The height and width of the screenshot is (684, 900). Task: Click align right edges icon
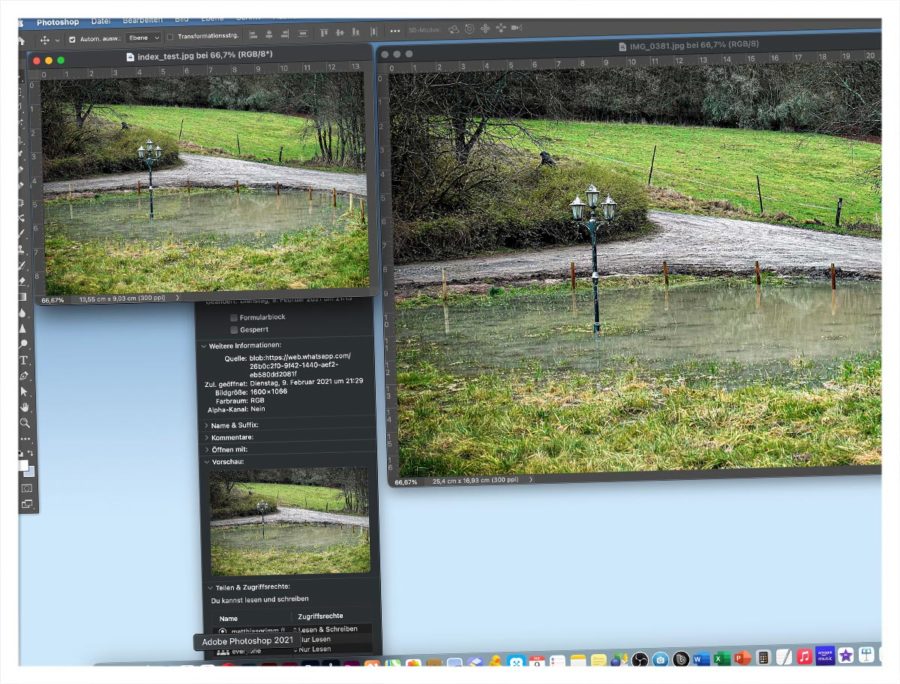[x=285, y=34]
